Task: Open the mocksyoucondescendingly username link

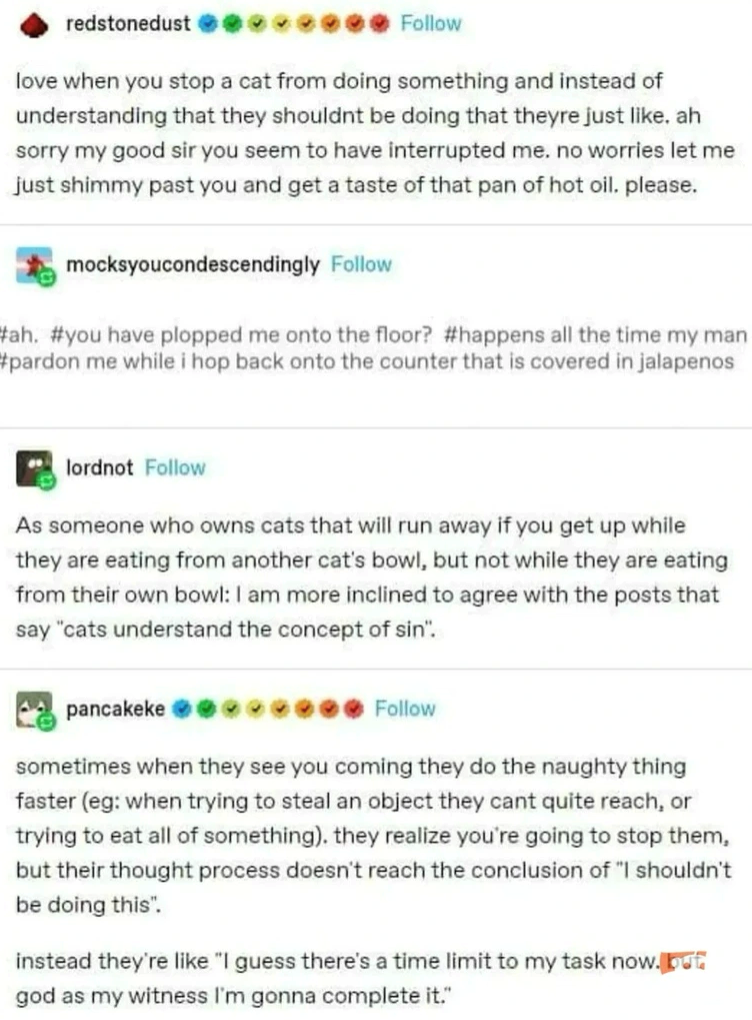Action: pyautogui.click(x=193, y=265)
